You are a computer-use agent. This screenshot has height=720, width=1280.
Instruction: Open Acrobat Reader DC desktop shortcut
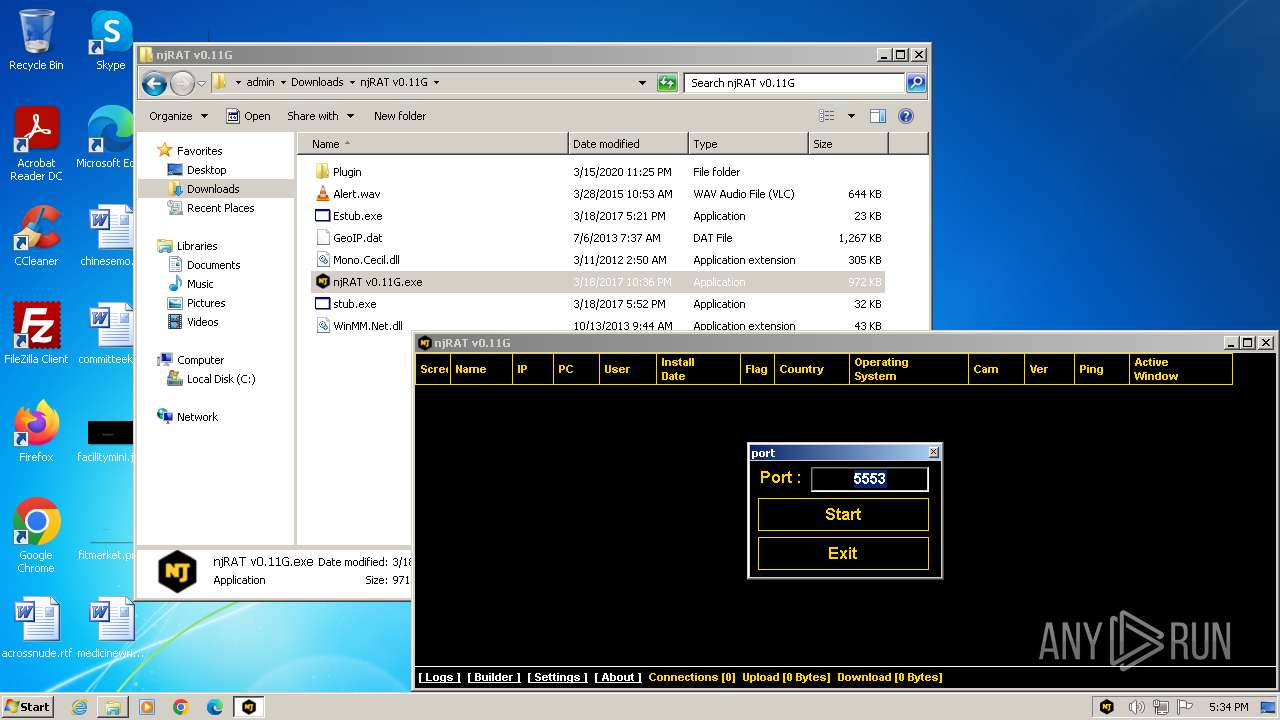click(36, 143)
